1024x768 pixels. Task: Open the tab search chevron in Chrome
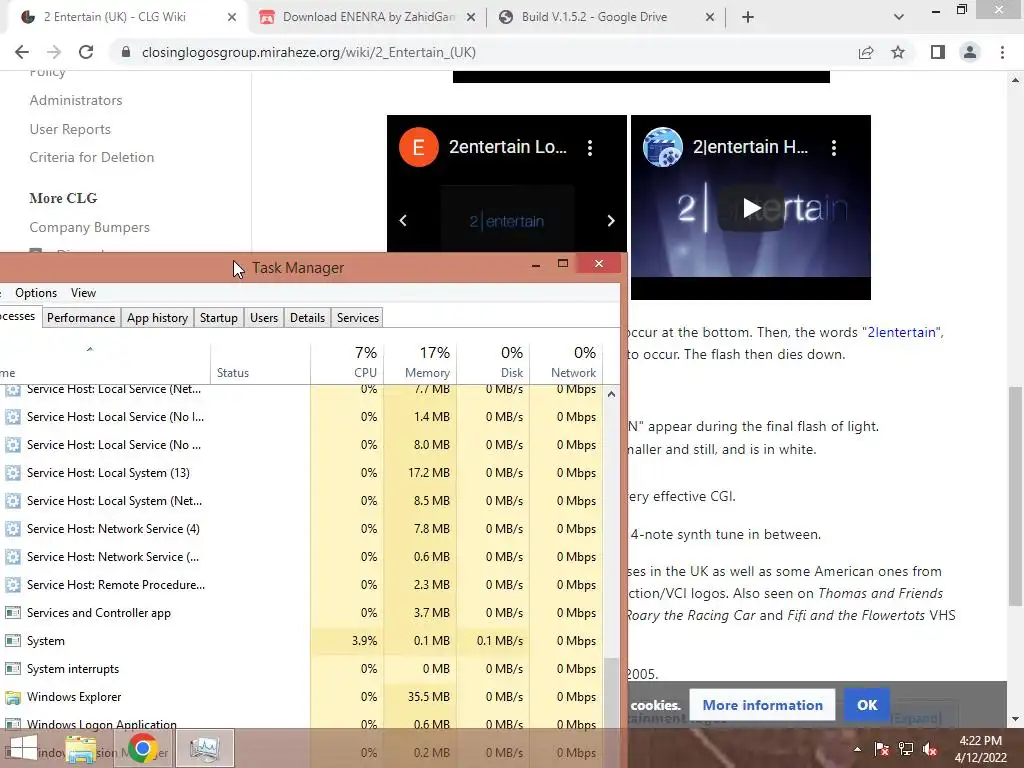899,17
